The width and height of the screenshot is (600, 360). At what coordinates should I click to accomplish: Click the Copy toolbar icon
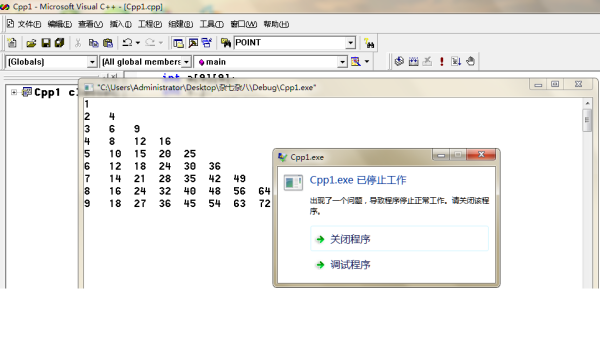93,43
